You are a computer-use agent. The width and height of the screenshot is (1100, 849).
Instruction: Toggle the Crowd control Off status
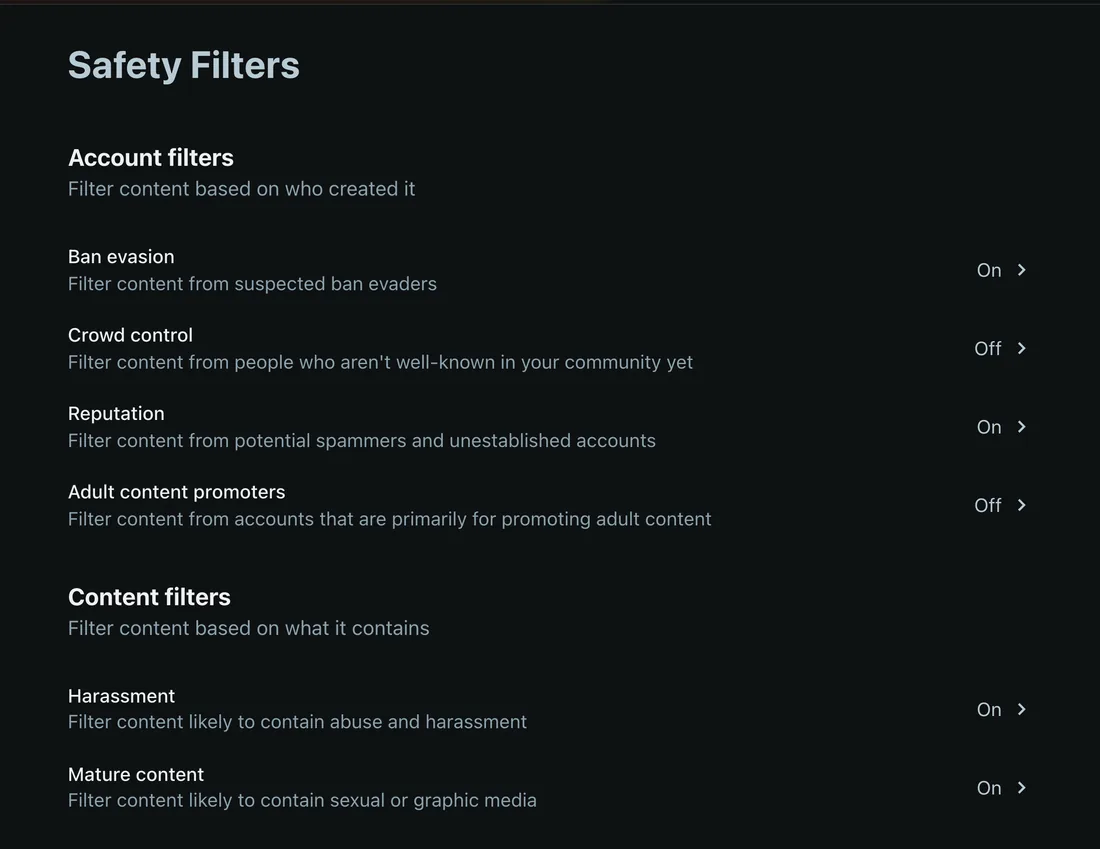[x=988, y=349]
